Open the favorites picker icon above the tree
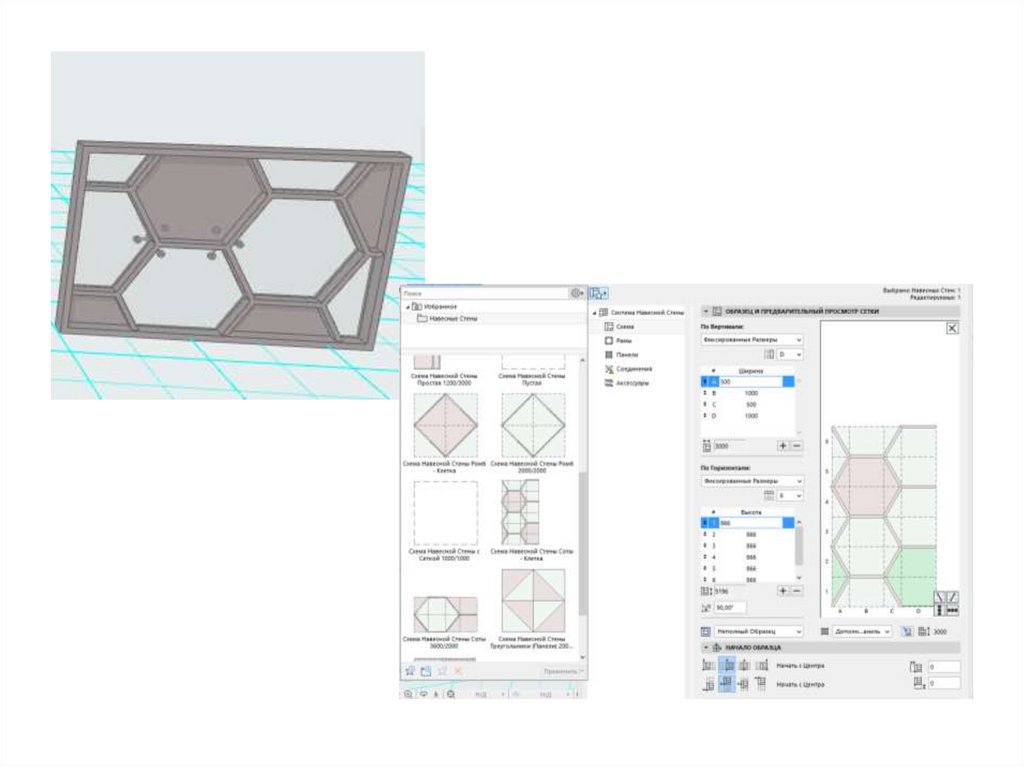This screenshot has height=767, width=1024. tap(598, 294)
